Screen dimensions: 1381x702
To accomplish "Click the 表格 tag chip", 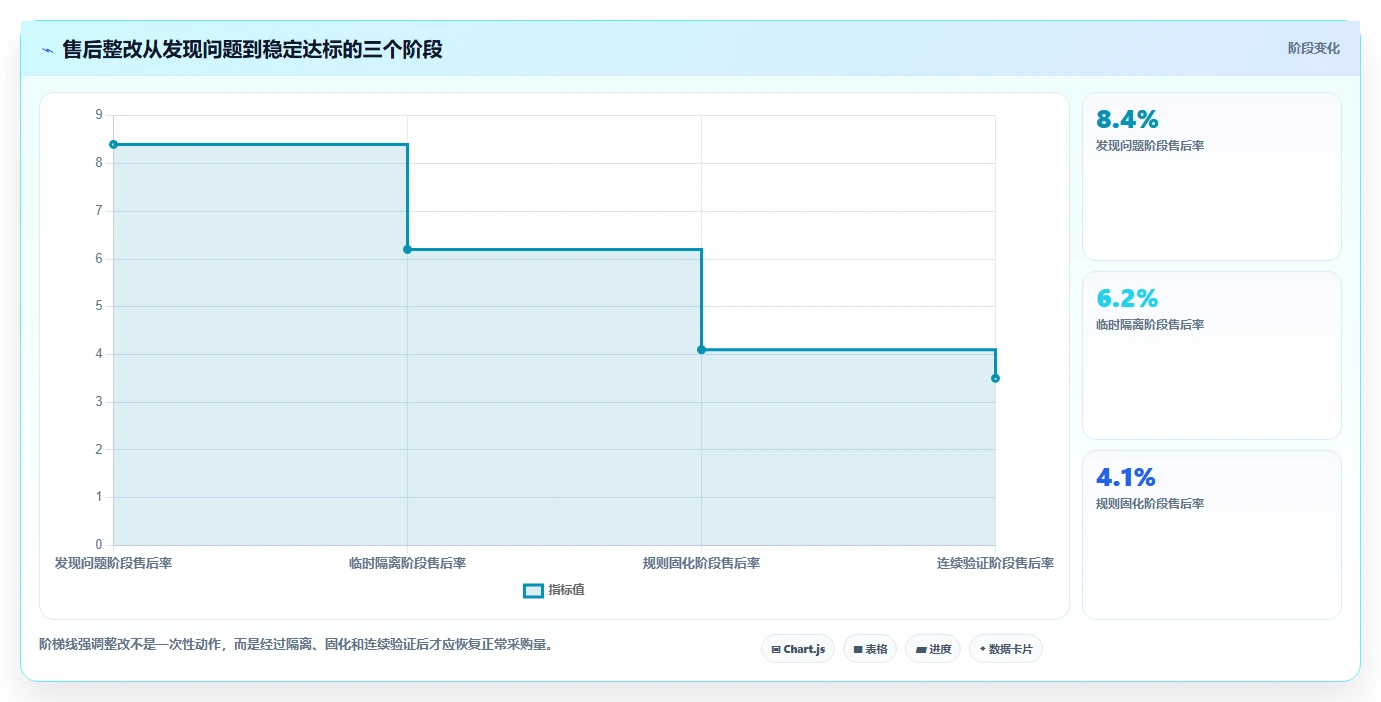I will click(x=870, y=649).
